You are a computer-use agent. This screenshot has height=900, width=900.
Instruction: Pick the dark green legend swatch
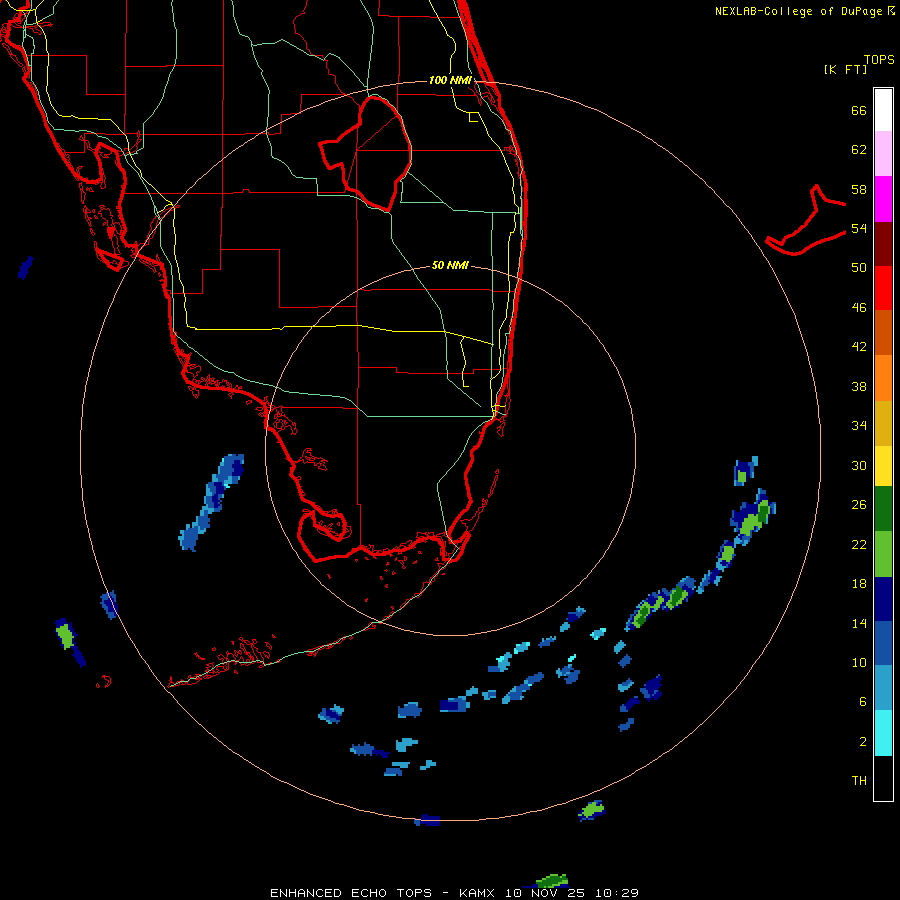point(883,509)
